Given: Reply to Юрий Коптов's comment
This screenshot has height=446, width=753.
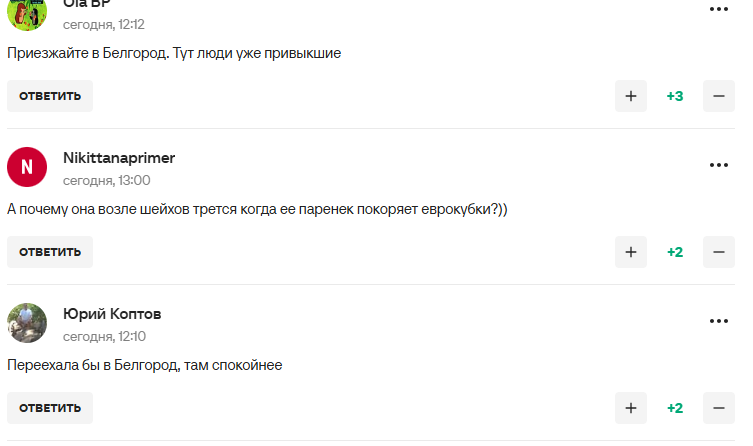Looking at the screenshot, I should [x=50, y=408].
